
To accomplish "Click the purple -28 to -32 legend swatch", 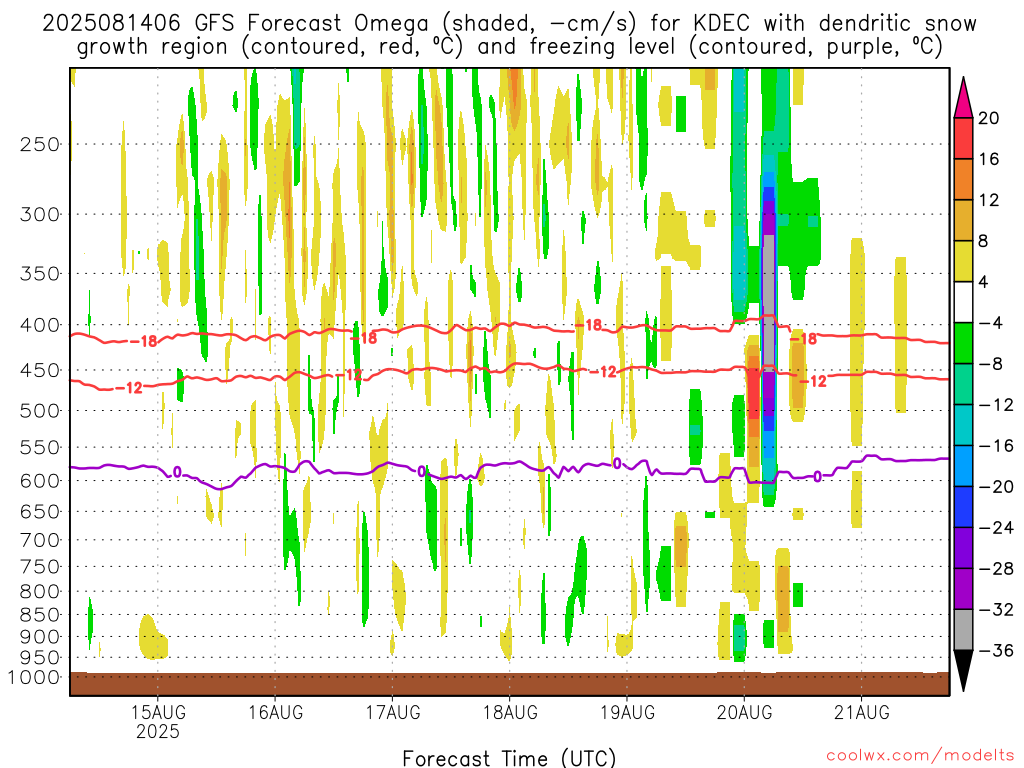I will [x=963, y=589].
